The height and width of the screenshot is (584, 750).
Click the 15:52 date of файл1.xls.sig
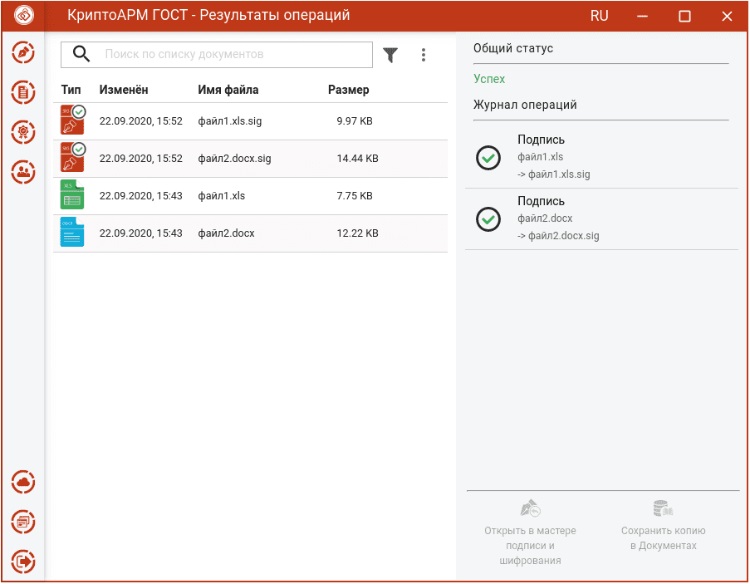(141, 121)
